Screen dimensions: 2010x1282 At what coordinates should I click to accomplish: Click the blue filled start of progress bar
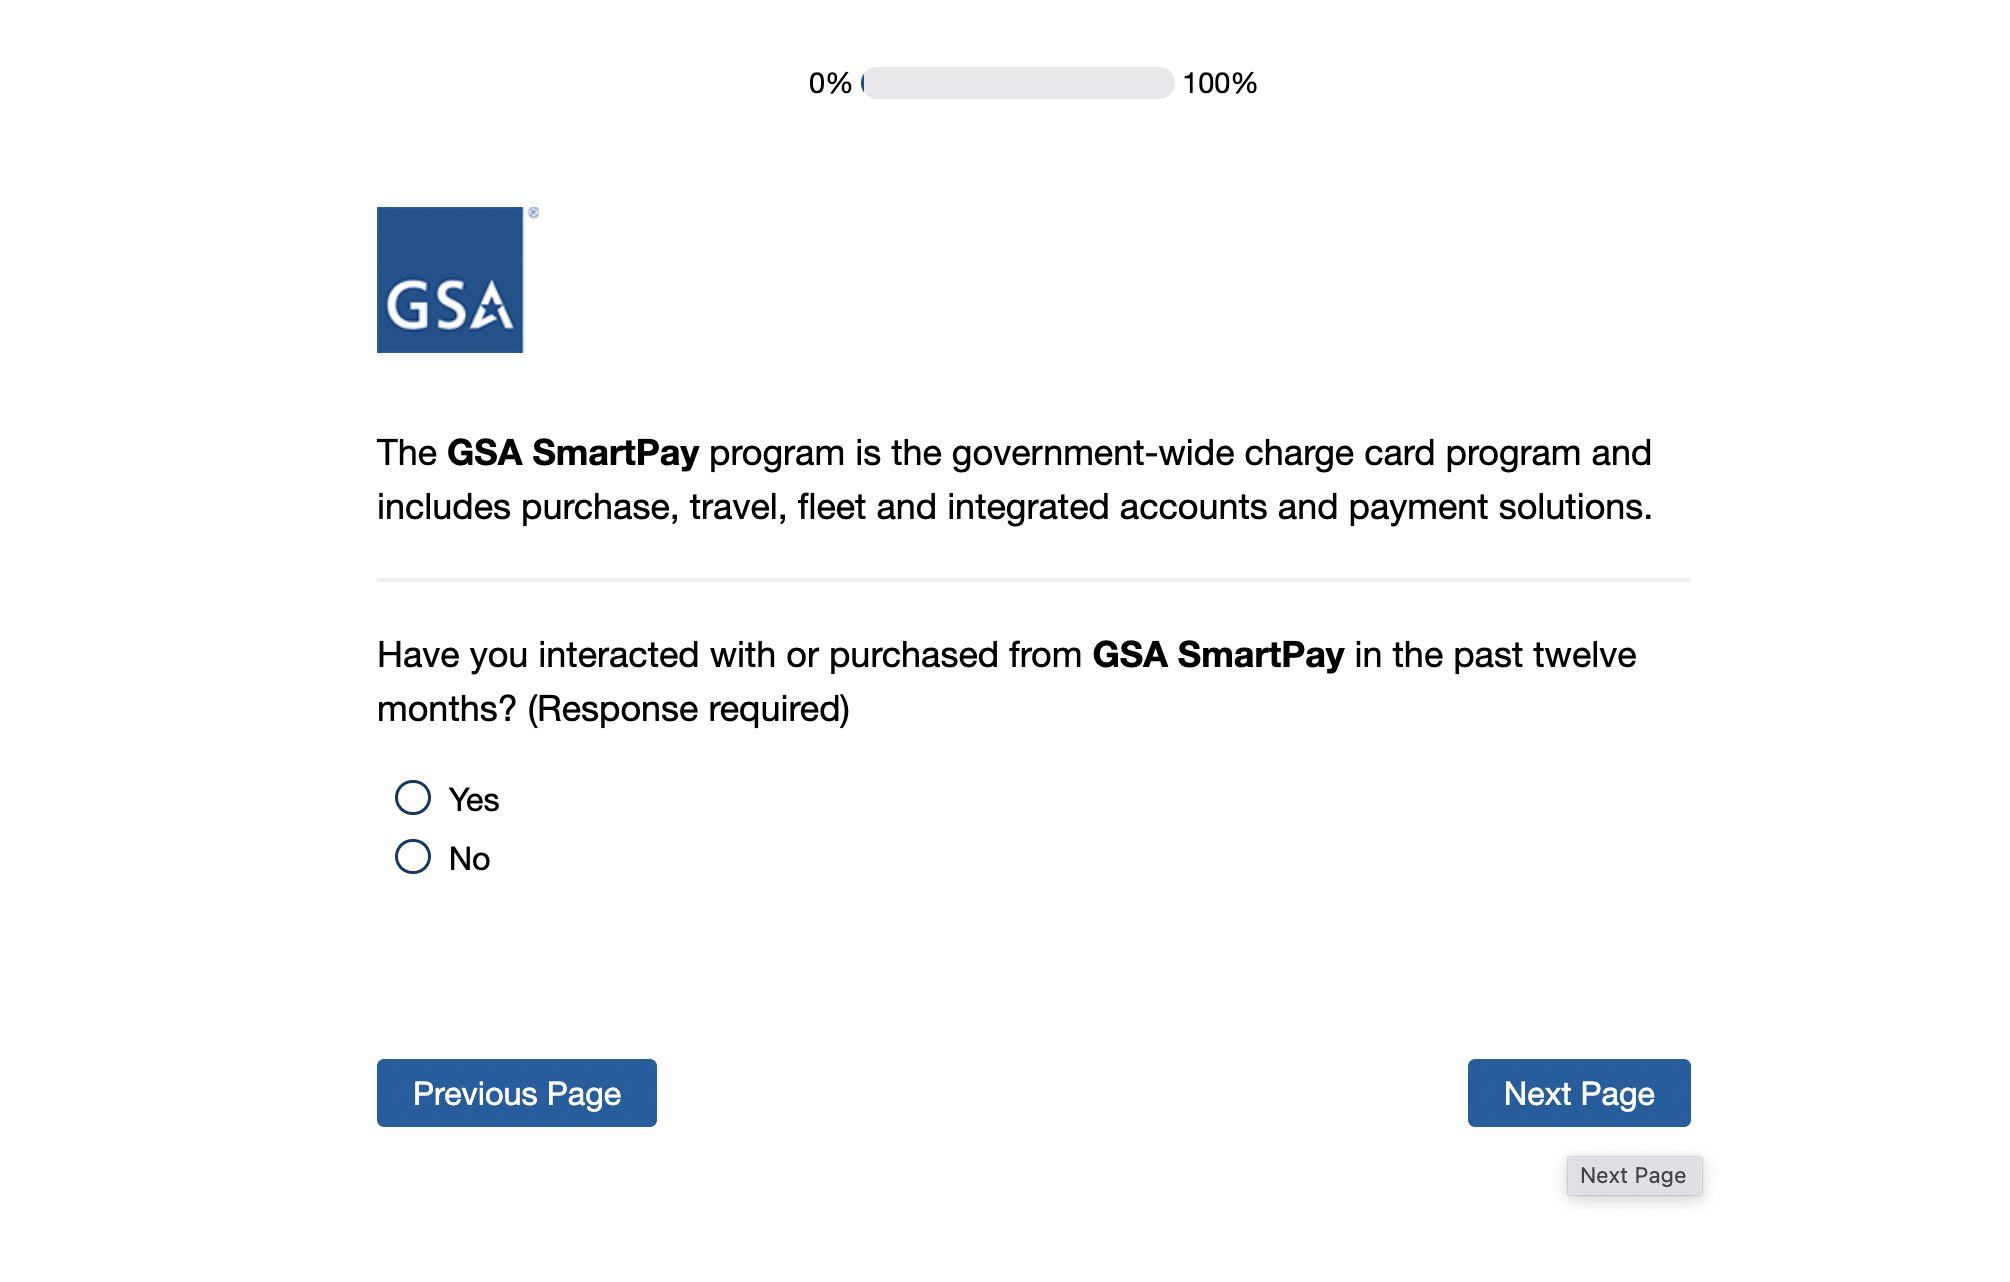tap(864, 83)
